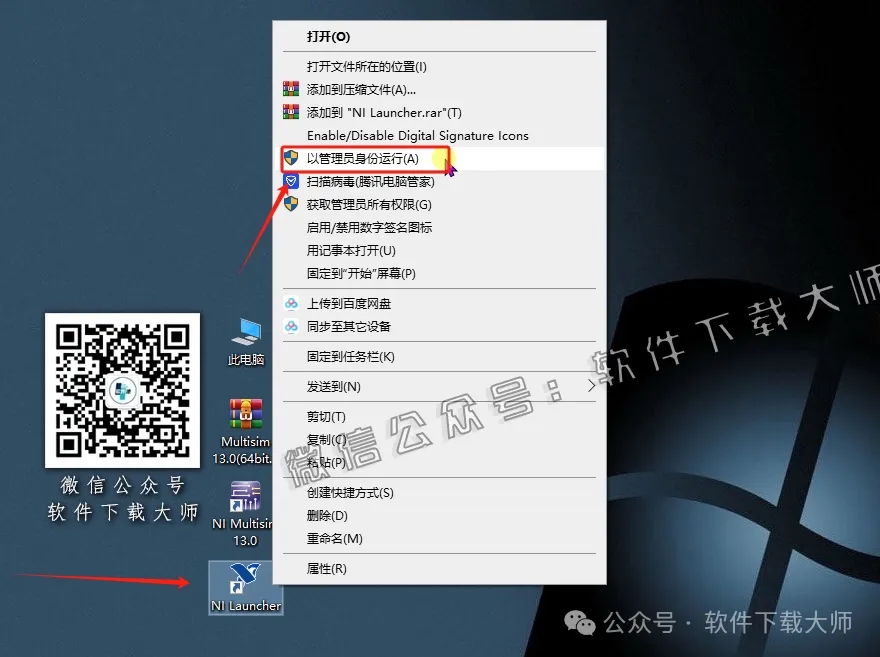Choose 以管理员身份运行 to run as administrator
The width and height of the screenshot is (880, 657).
(360, 158)
